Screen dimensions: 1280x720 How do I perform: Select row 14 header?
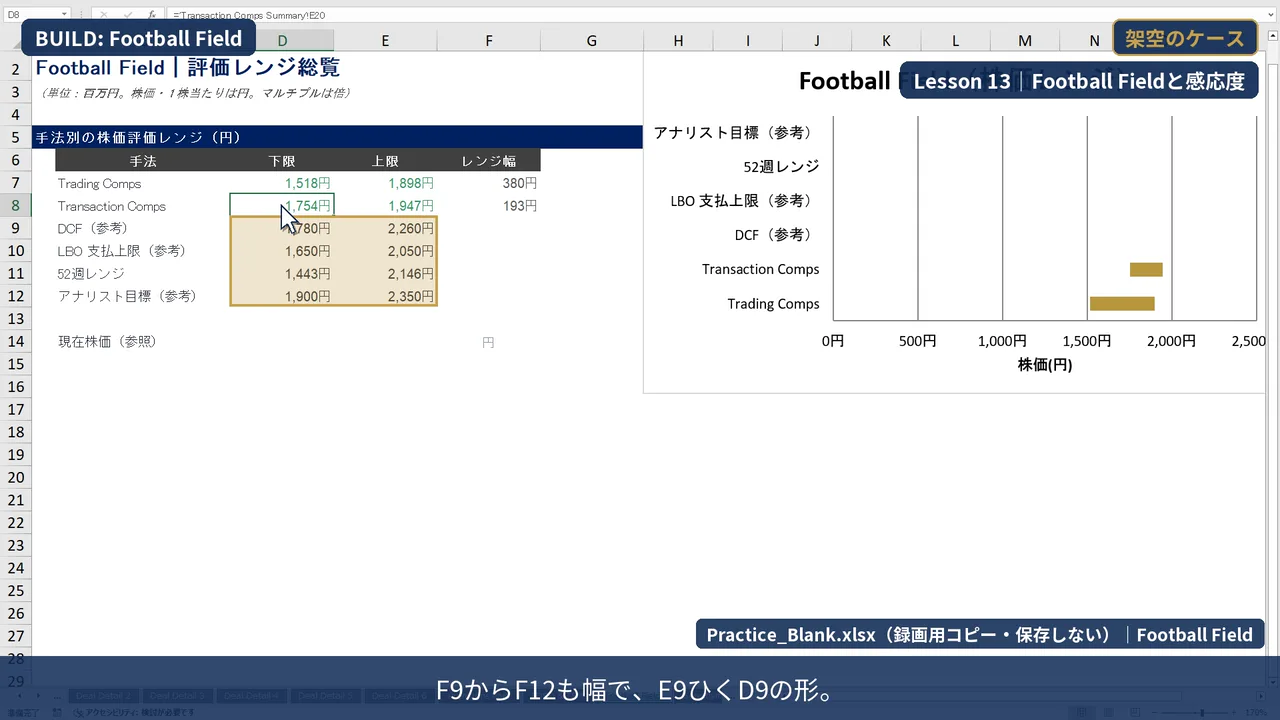click(x=15, y=341)
